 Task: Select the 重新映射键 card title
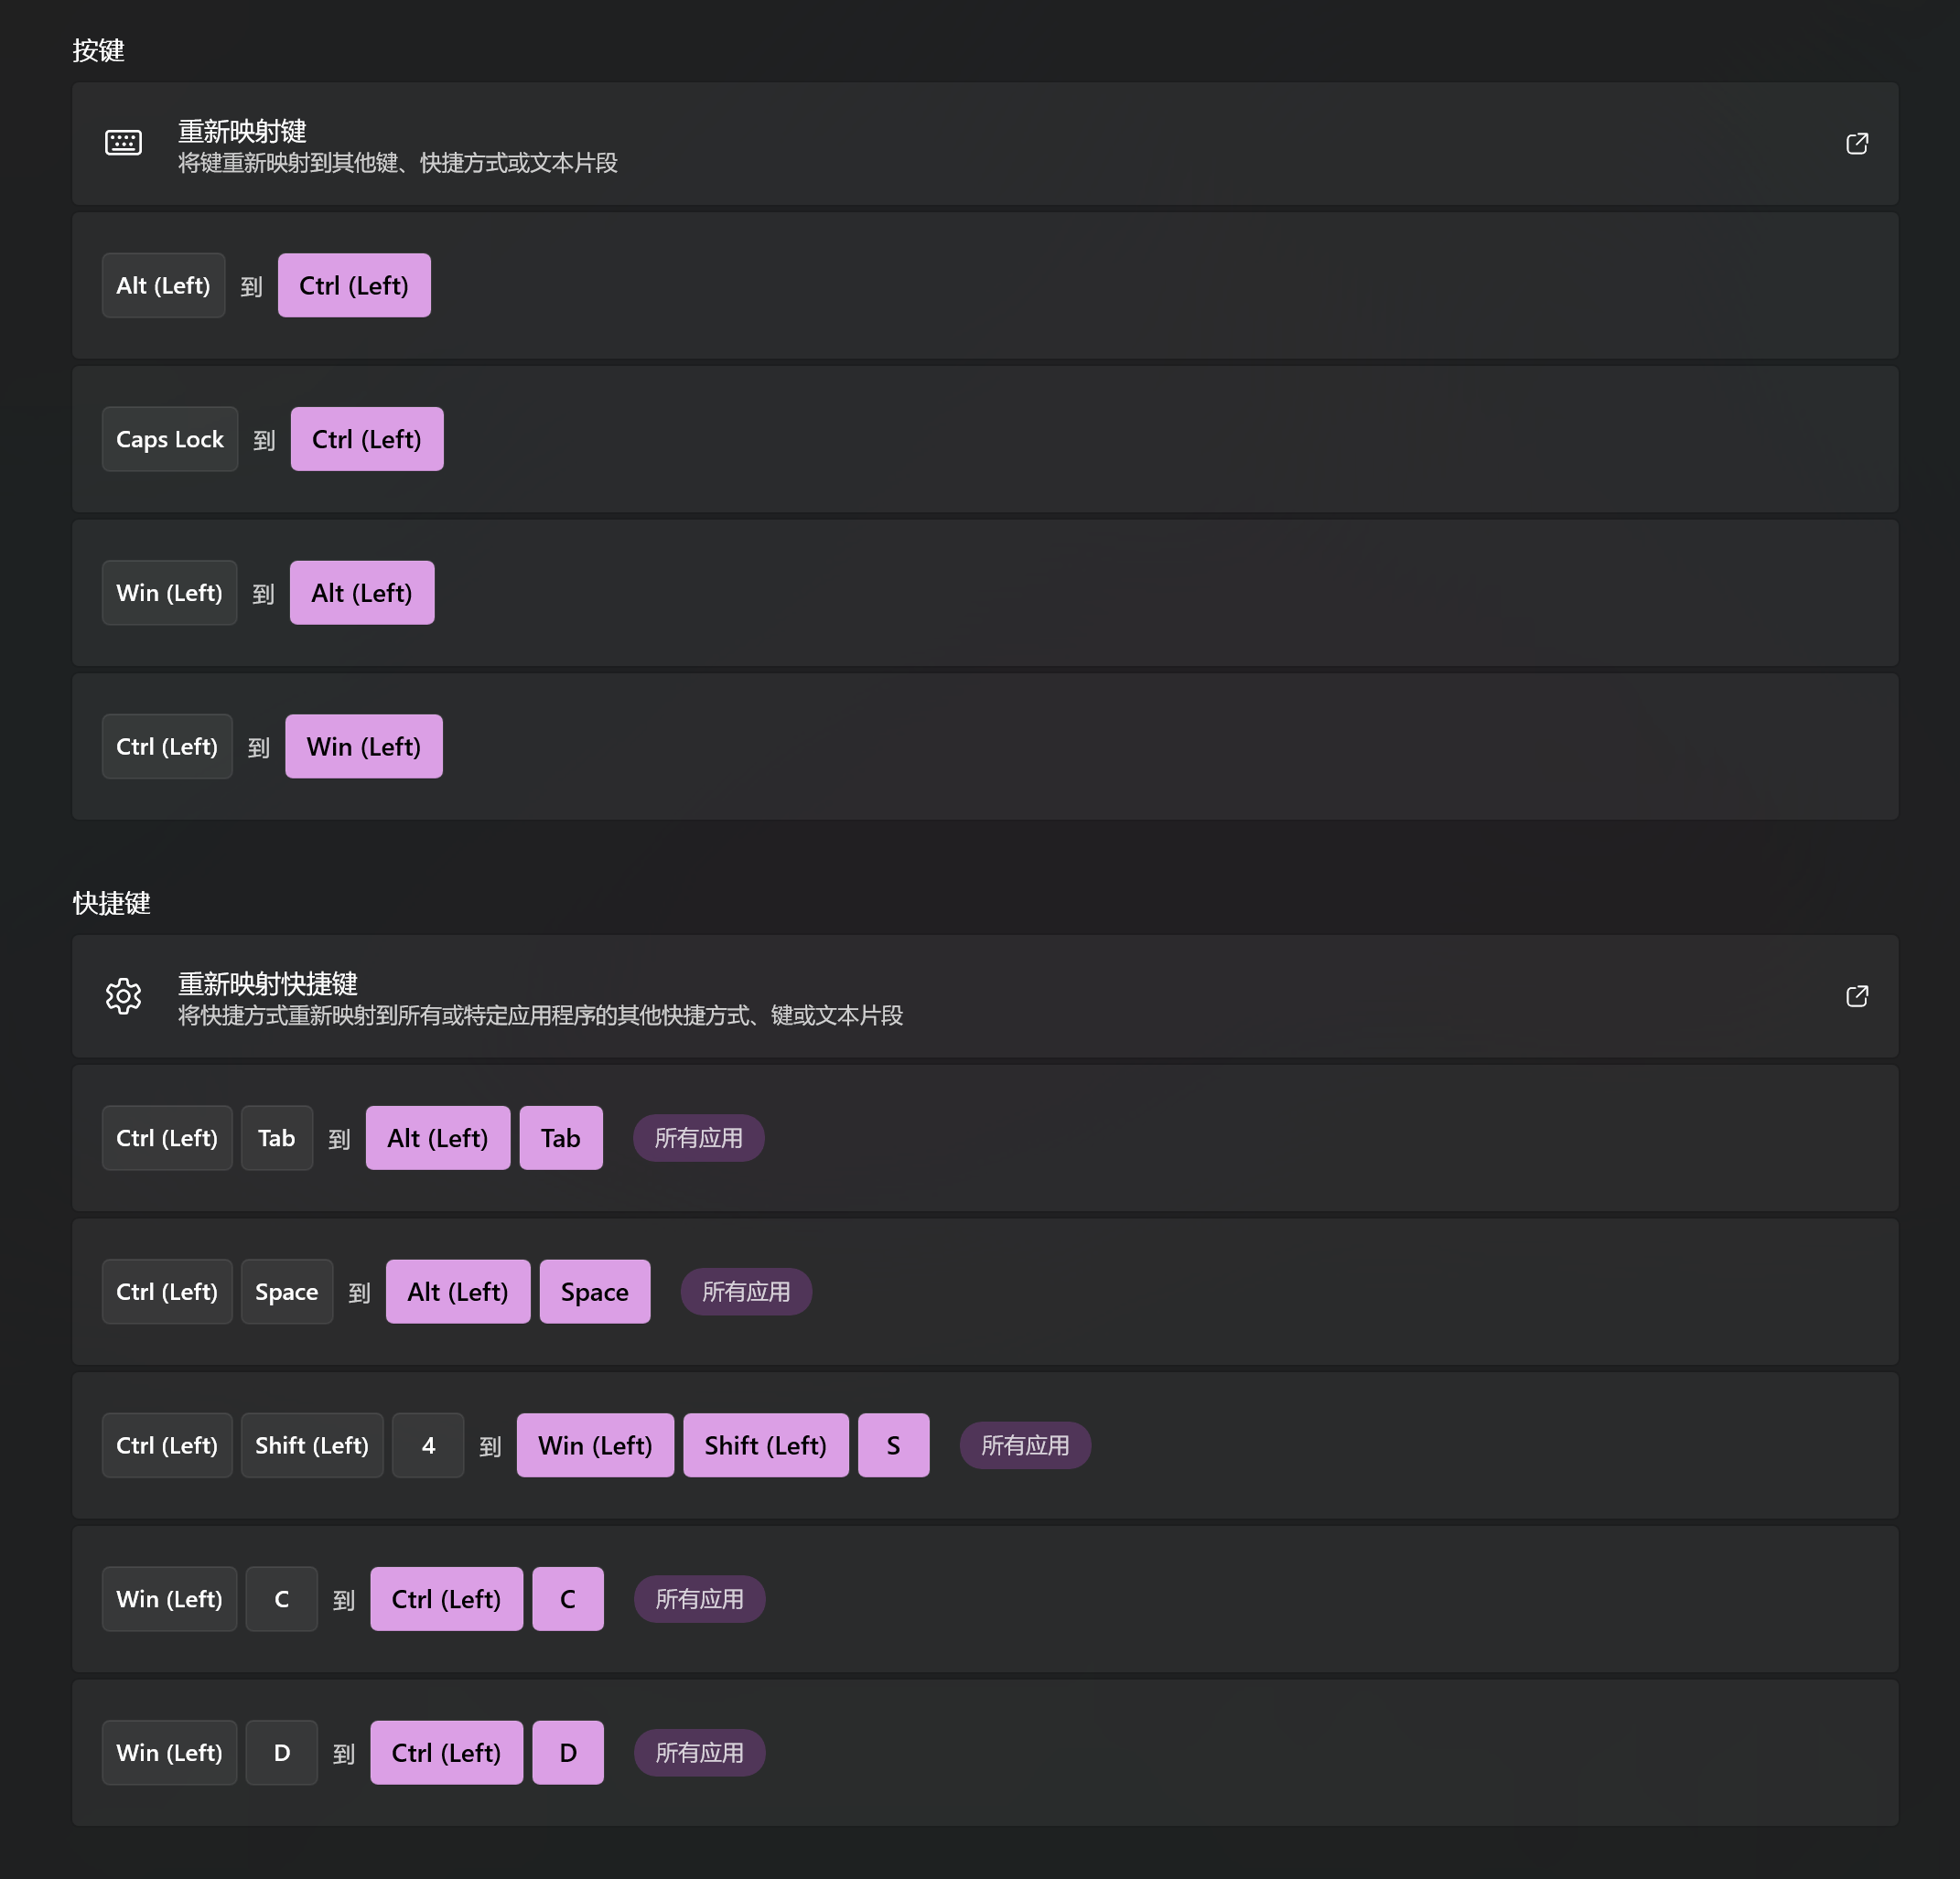(242, 131)
